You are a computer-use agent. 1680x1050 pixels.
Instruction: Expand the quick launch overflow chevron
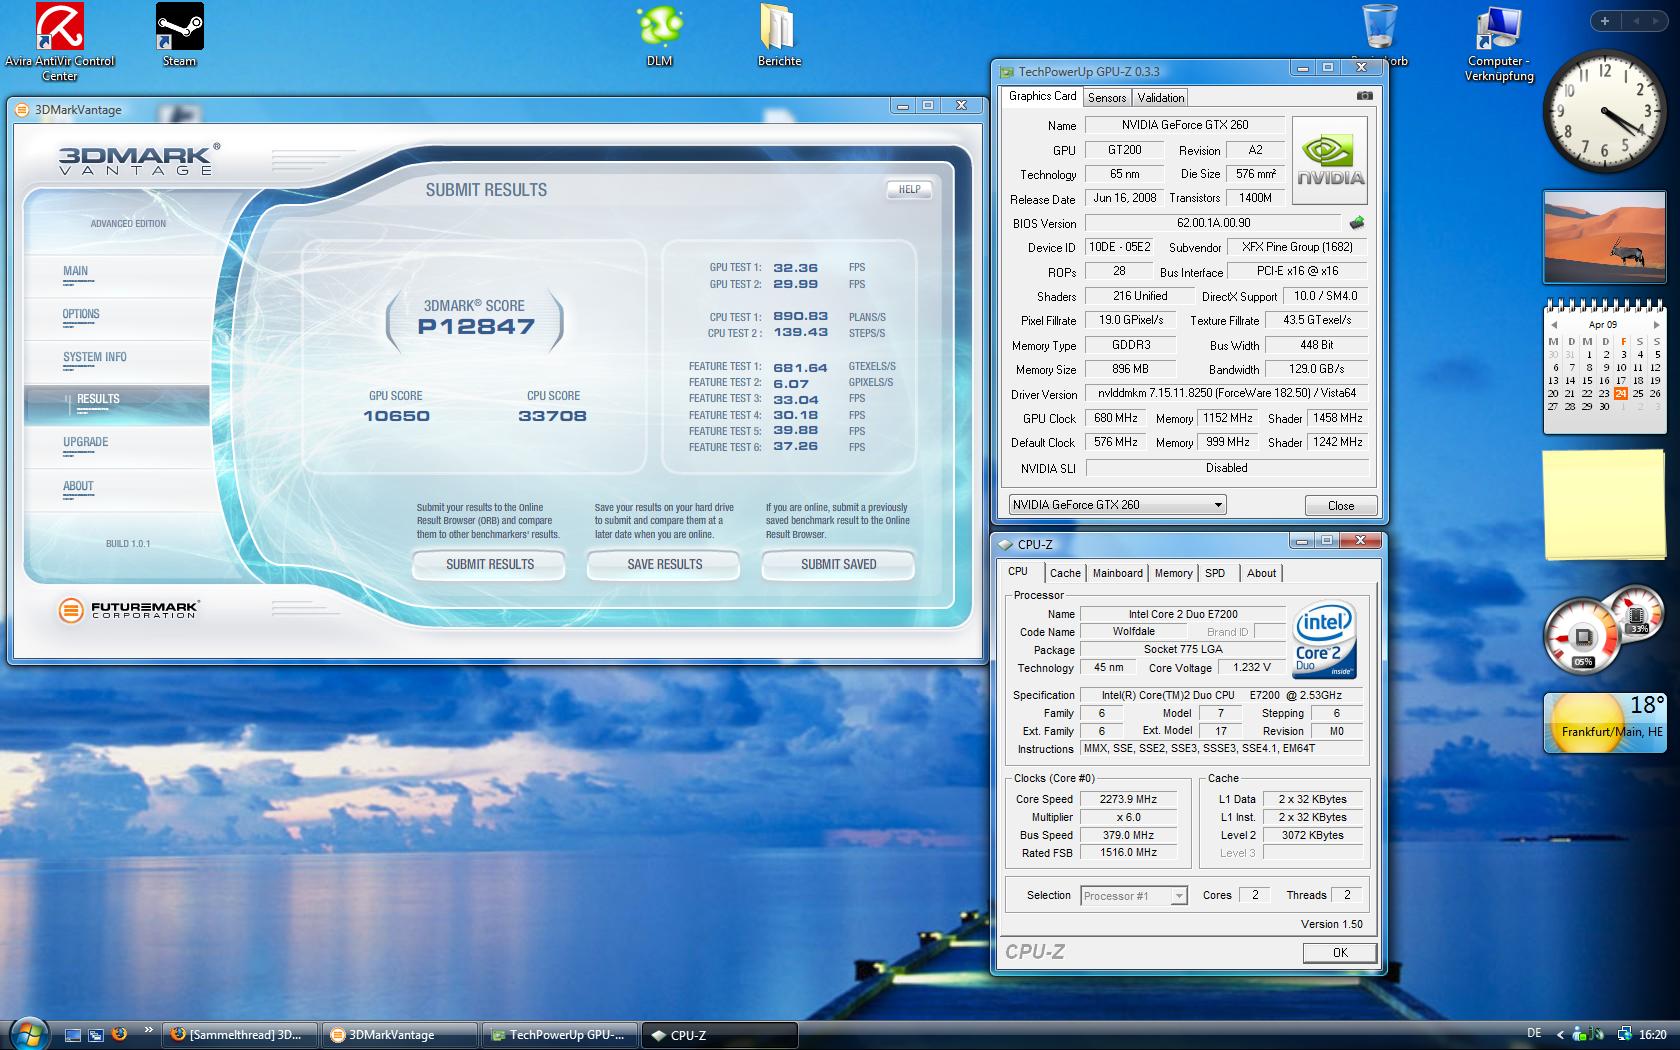pos(149,1029)
